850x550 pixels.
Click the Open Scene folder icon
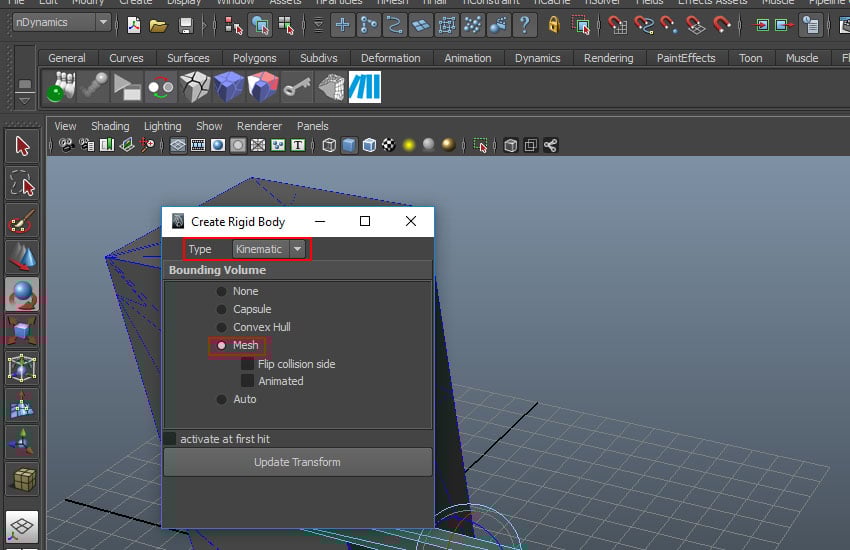tap(158, 24)
